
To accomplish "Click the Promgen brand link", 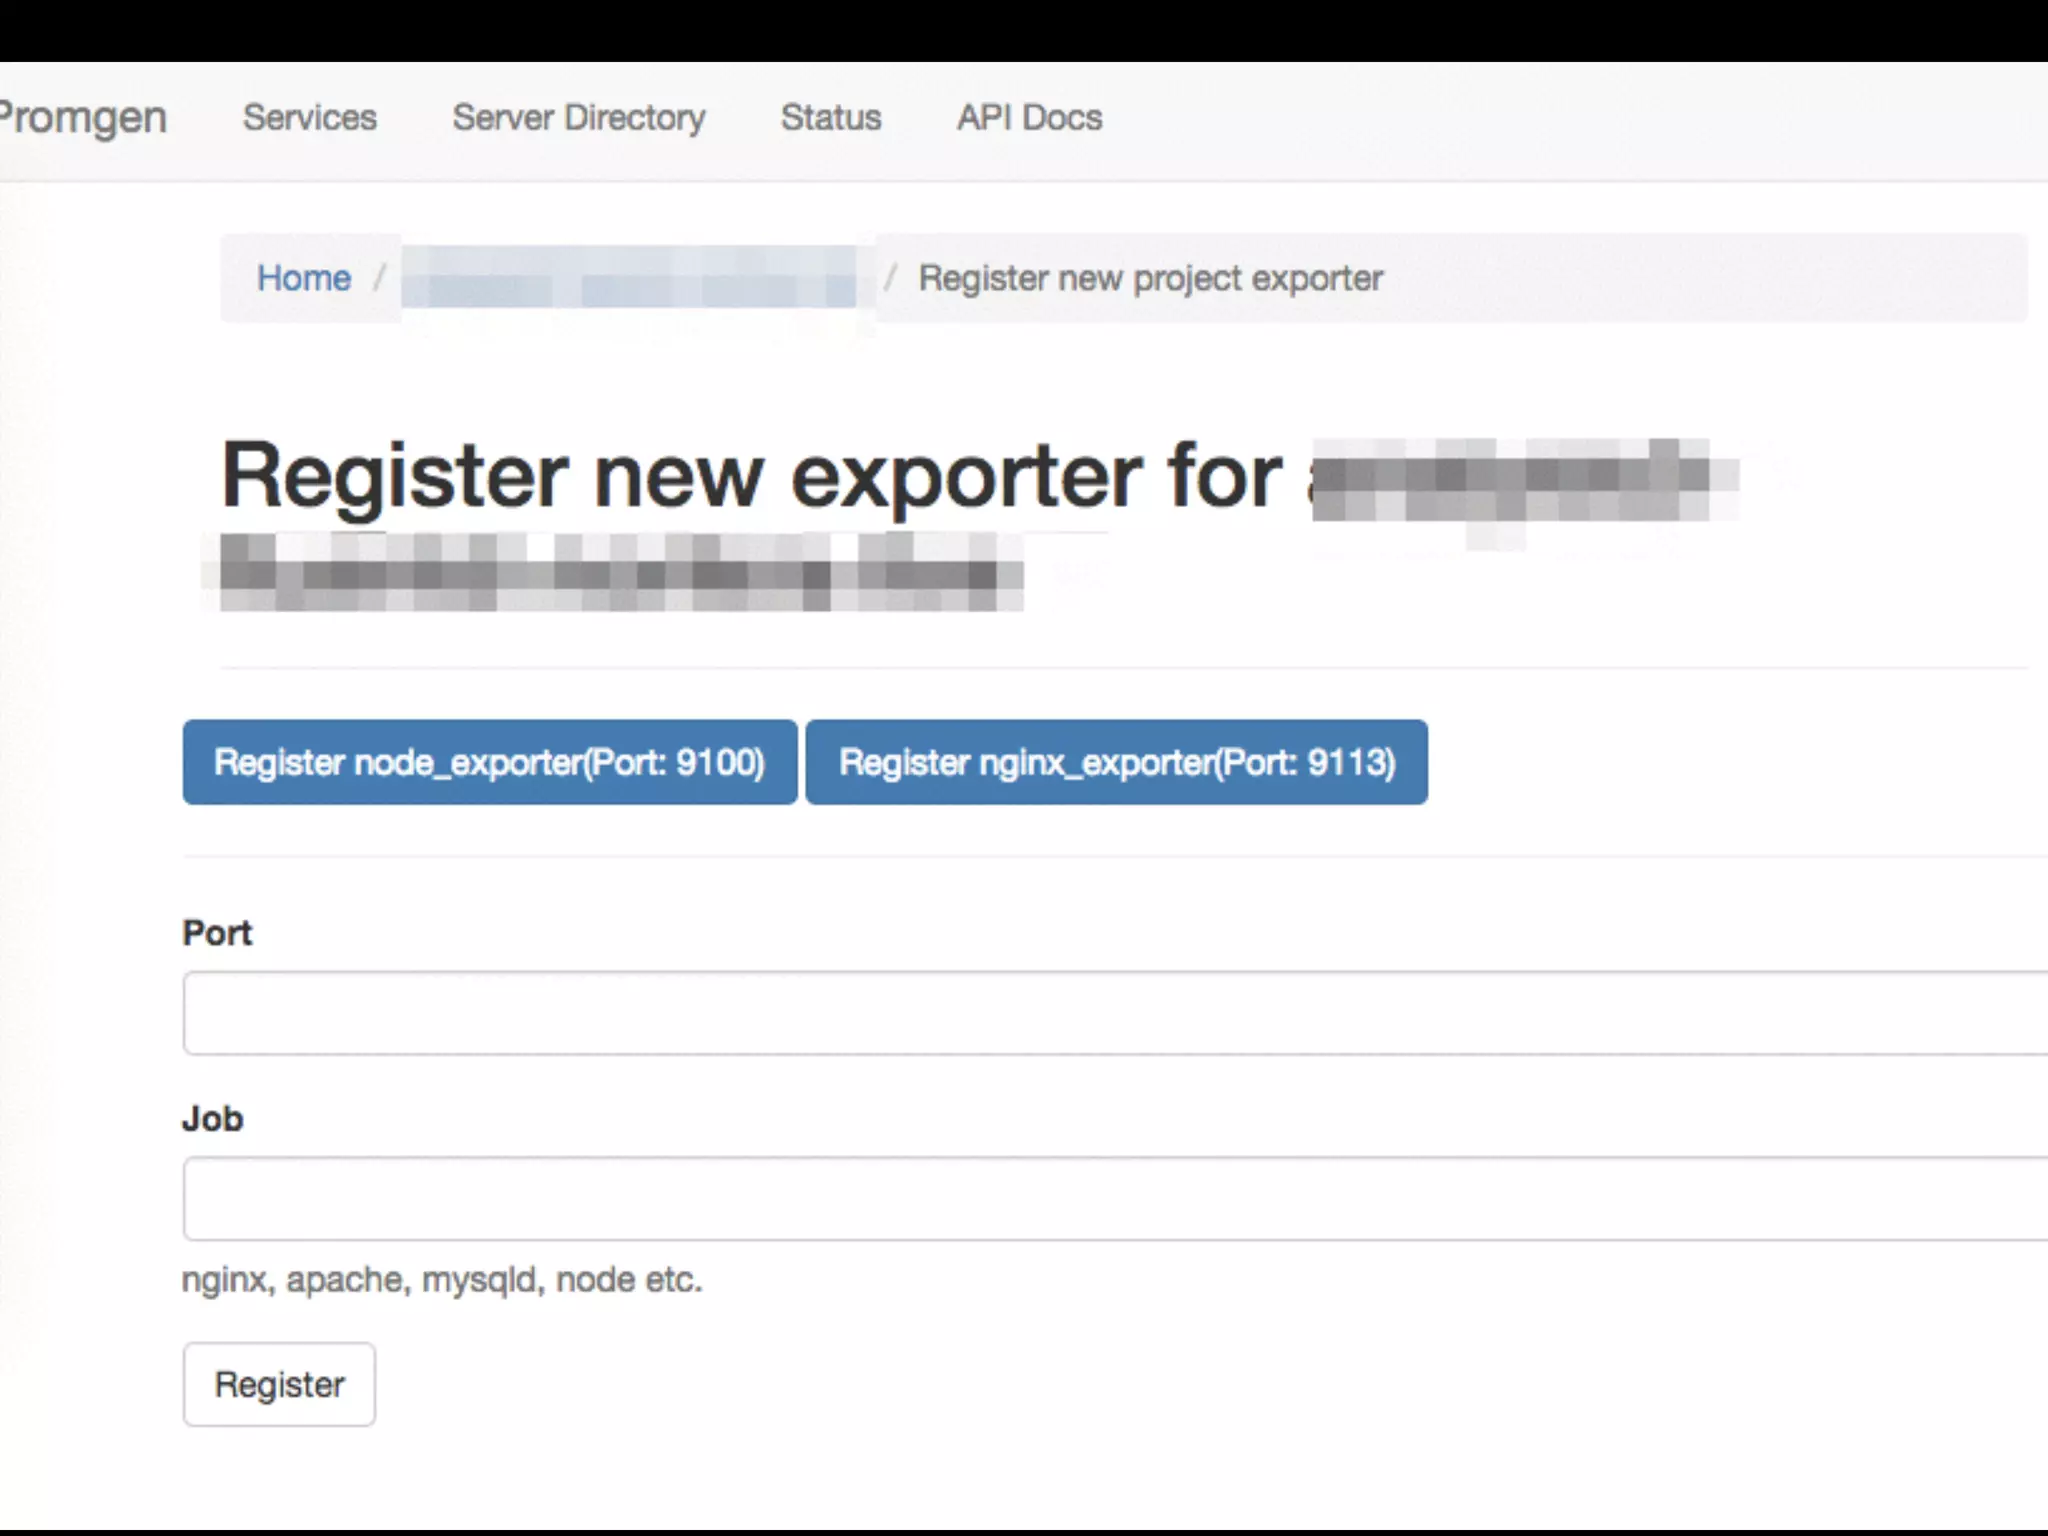I will click(82, 118).
